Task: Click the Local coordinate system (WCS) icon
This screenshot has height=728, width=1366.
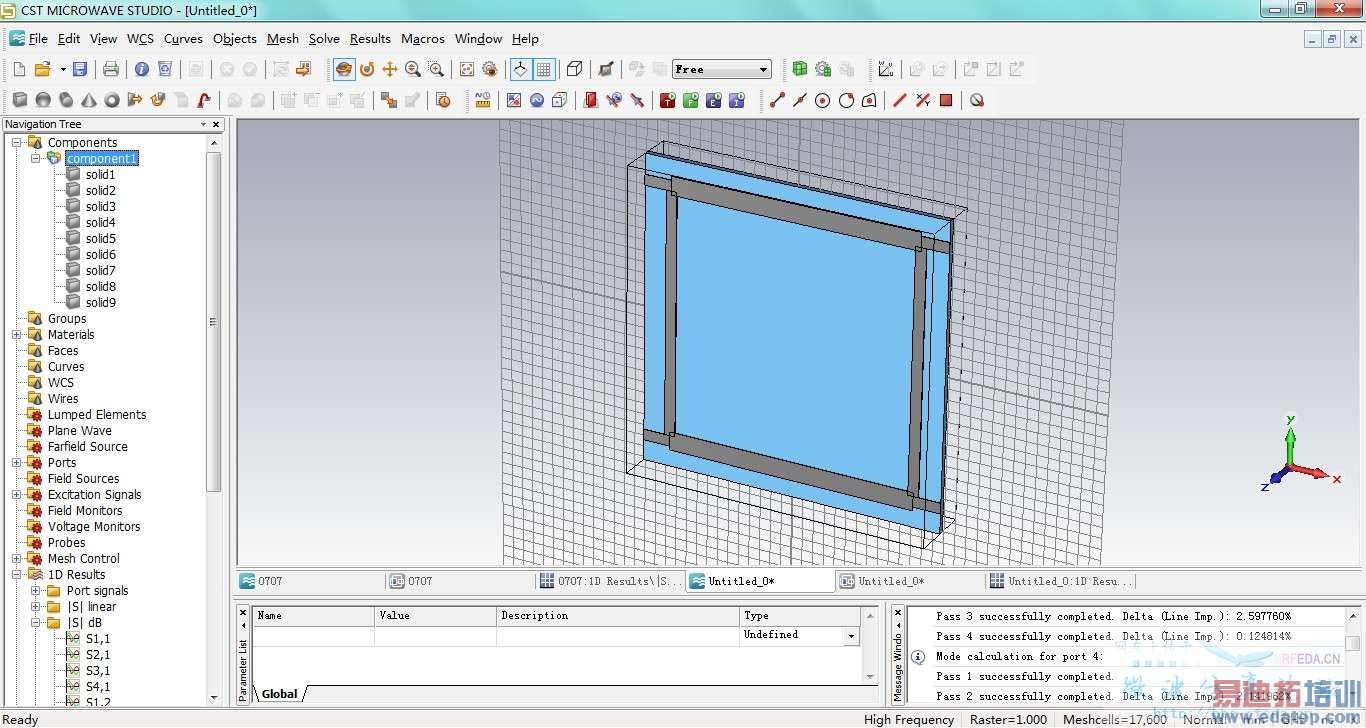Action: (x=886, y=69)
